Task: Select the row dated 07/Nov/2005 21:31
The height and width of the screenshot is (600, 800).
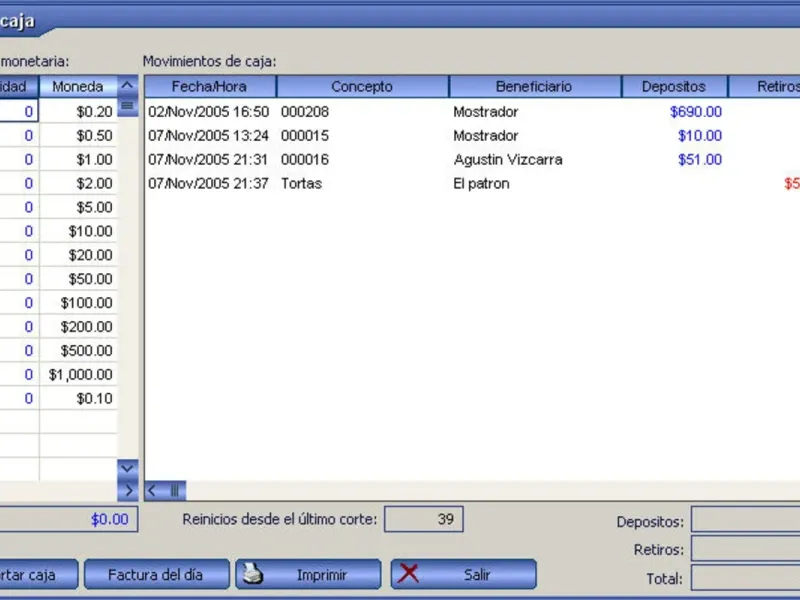Action: point(472,160)
